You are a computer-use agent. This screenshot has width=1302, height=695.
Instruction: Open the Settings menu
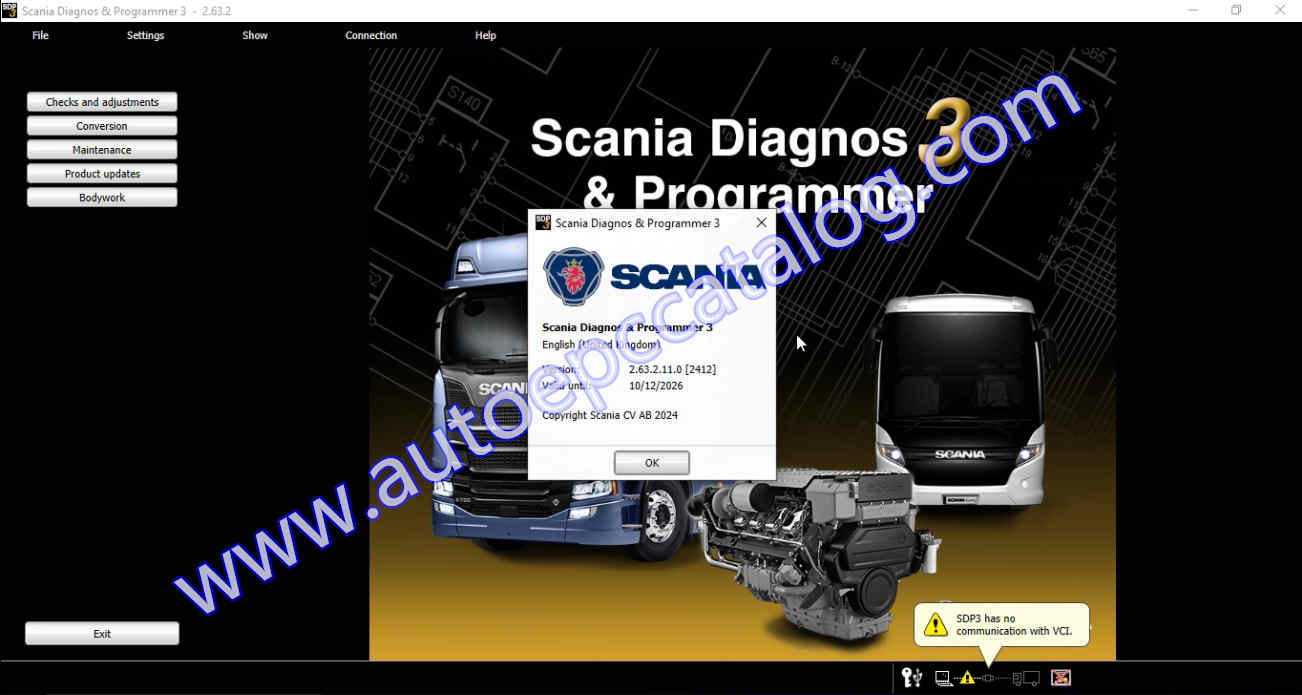point(145,35)
